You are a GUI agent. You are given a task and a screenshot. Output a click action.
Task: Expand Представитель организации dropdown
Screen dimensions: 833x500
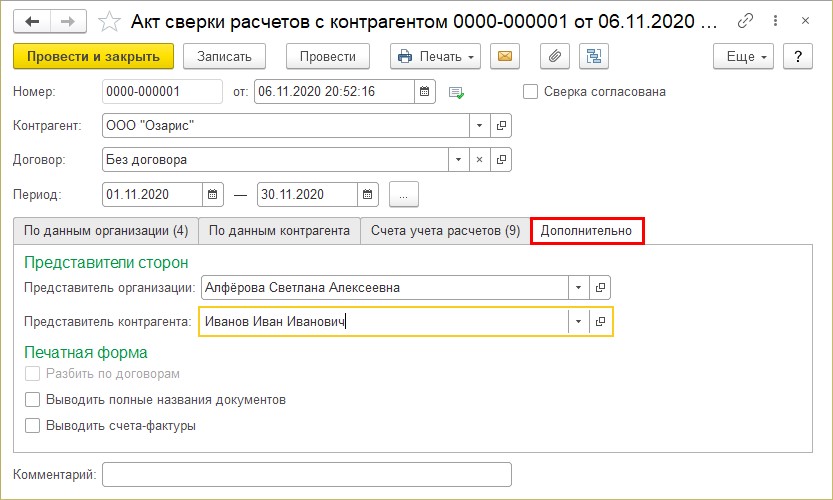point(579,287)
